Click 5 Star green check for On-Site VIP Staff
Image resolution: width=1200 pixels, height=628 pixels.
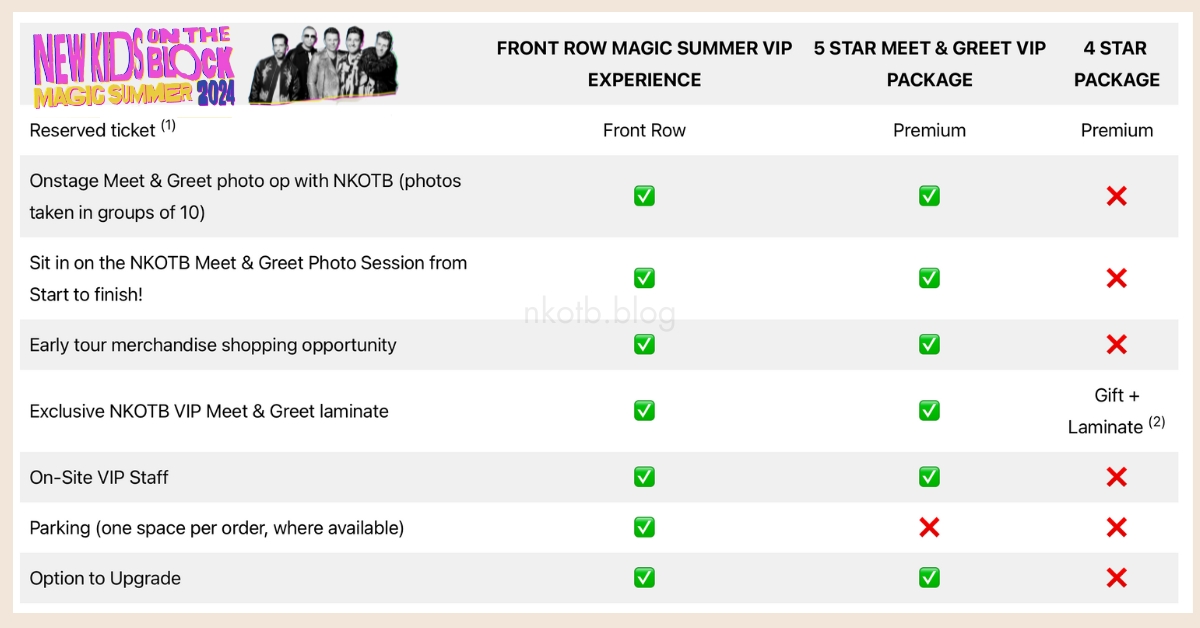(x=929, y=477)
